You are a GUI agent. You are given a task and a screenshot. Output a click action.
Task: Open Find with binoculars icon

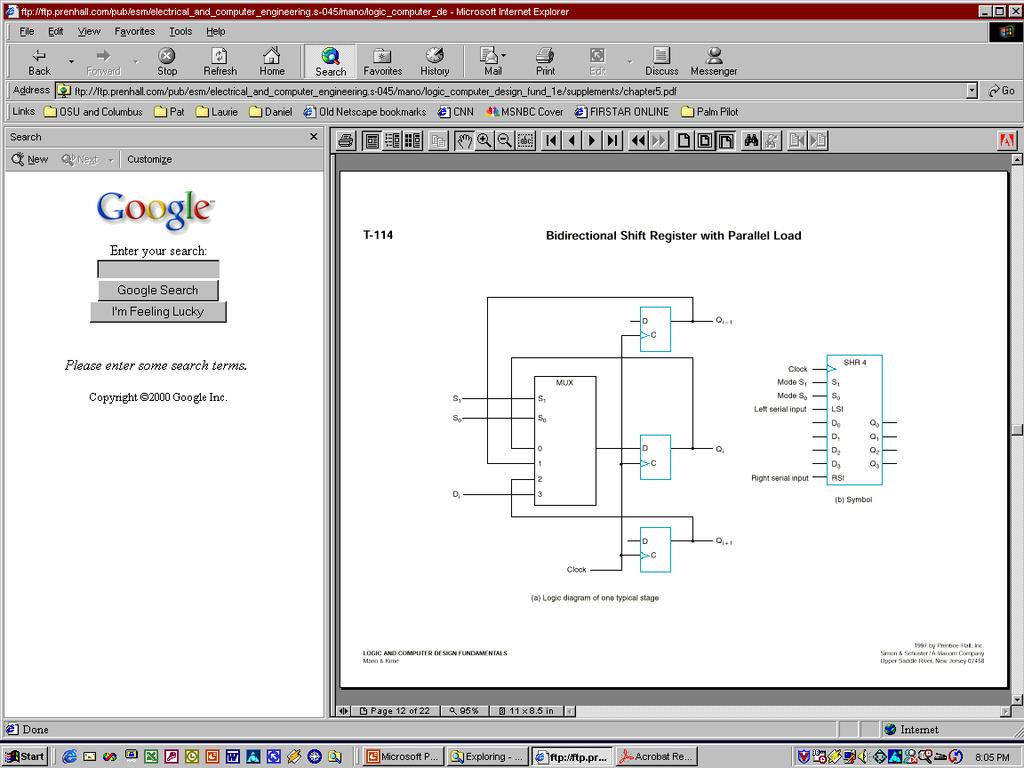(x=751, y=141)
